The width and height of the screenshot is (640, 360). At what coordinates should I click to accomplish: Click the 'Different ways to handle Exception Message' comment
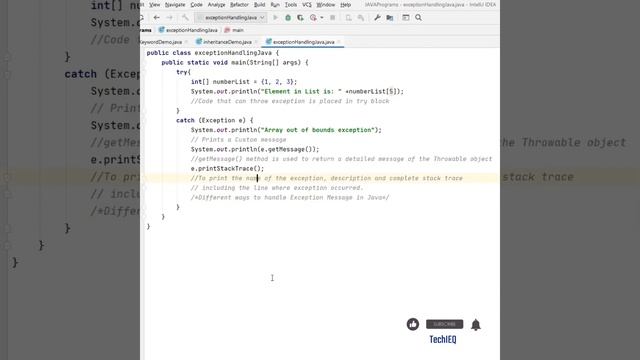point(290,198)
